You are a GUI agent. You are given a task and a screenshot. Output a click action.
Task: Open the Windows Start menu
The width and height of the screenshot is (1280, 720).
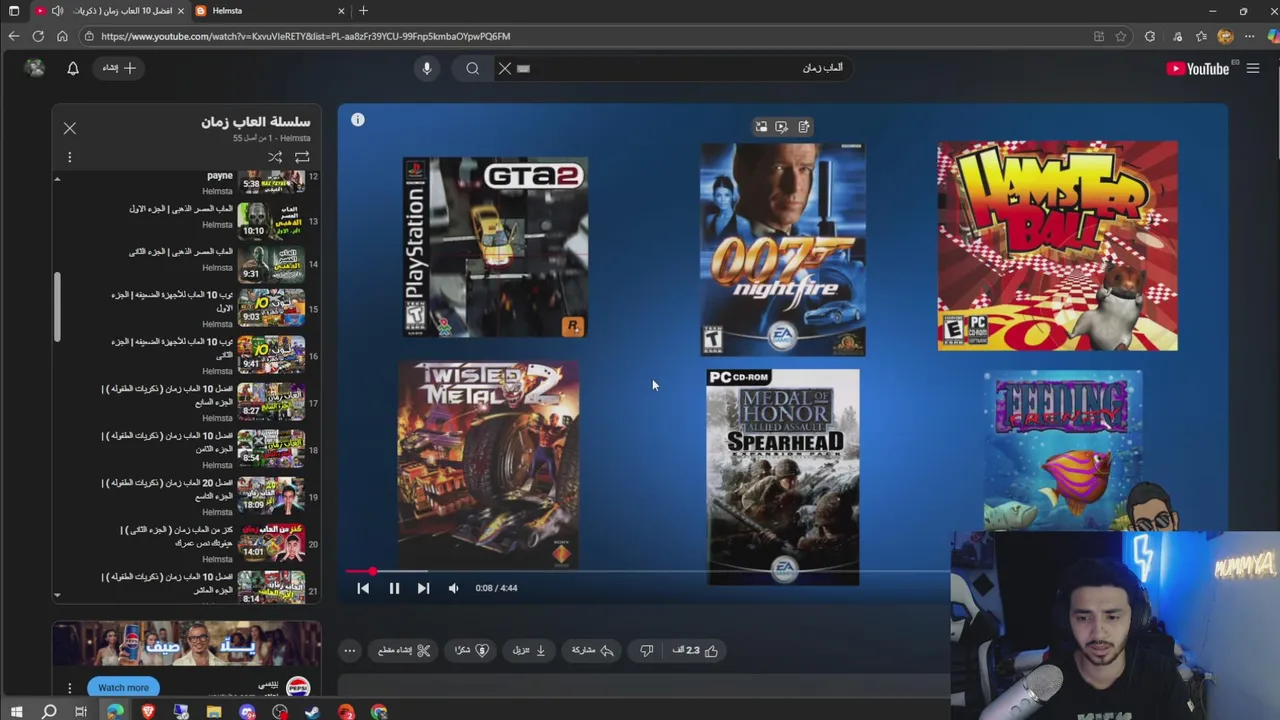click(16, 712)
